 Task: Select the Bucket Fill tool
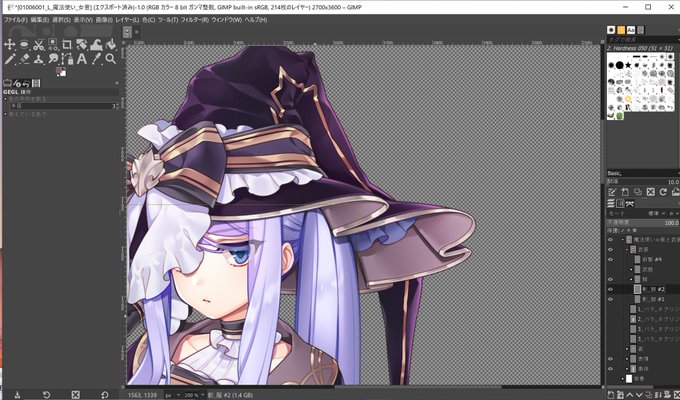point(111,44)
